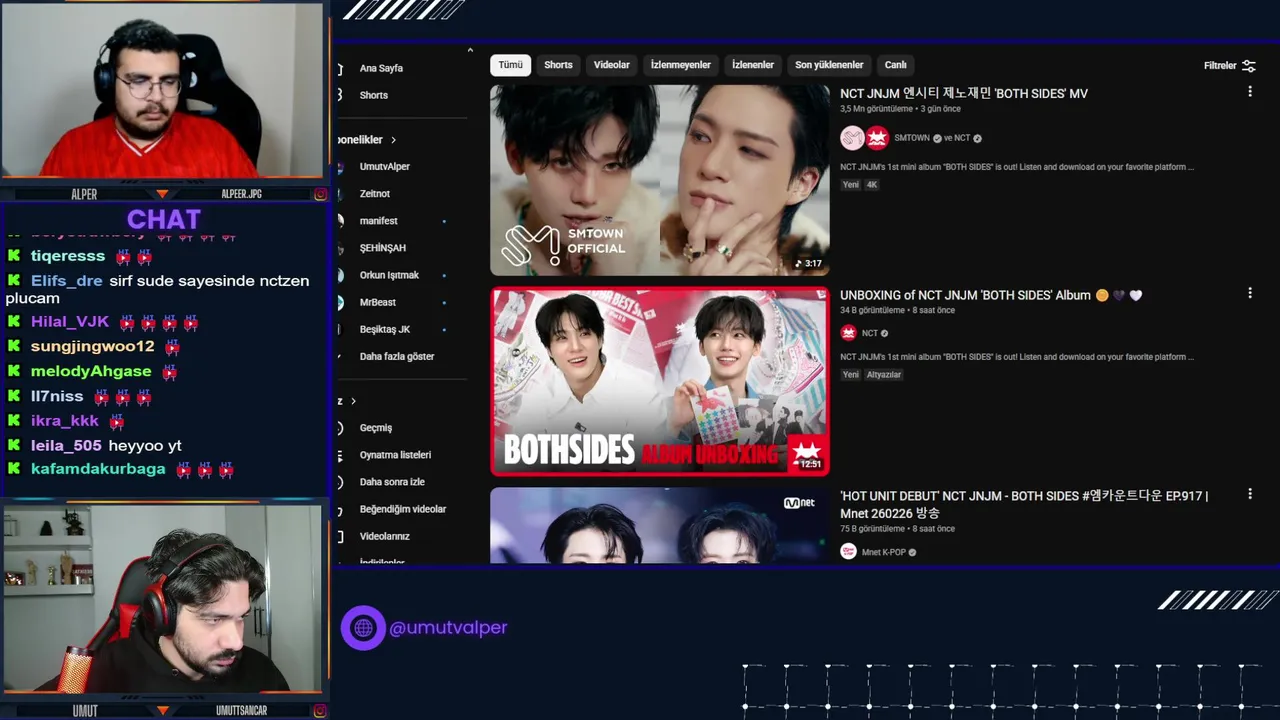Click chat username kafamdakurbaga
Screen dimensions: 1280x720
point(98,469)
